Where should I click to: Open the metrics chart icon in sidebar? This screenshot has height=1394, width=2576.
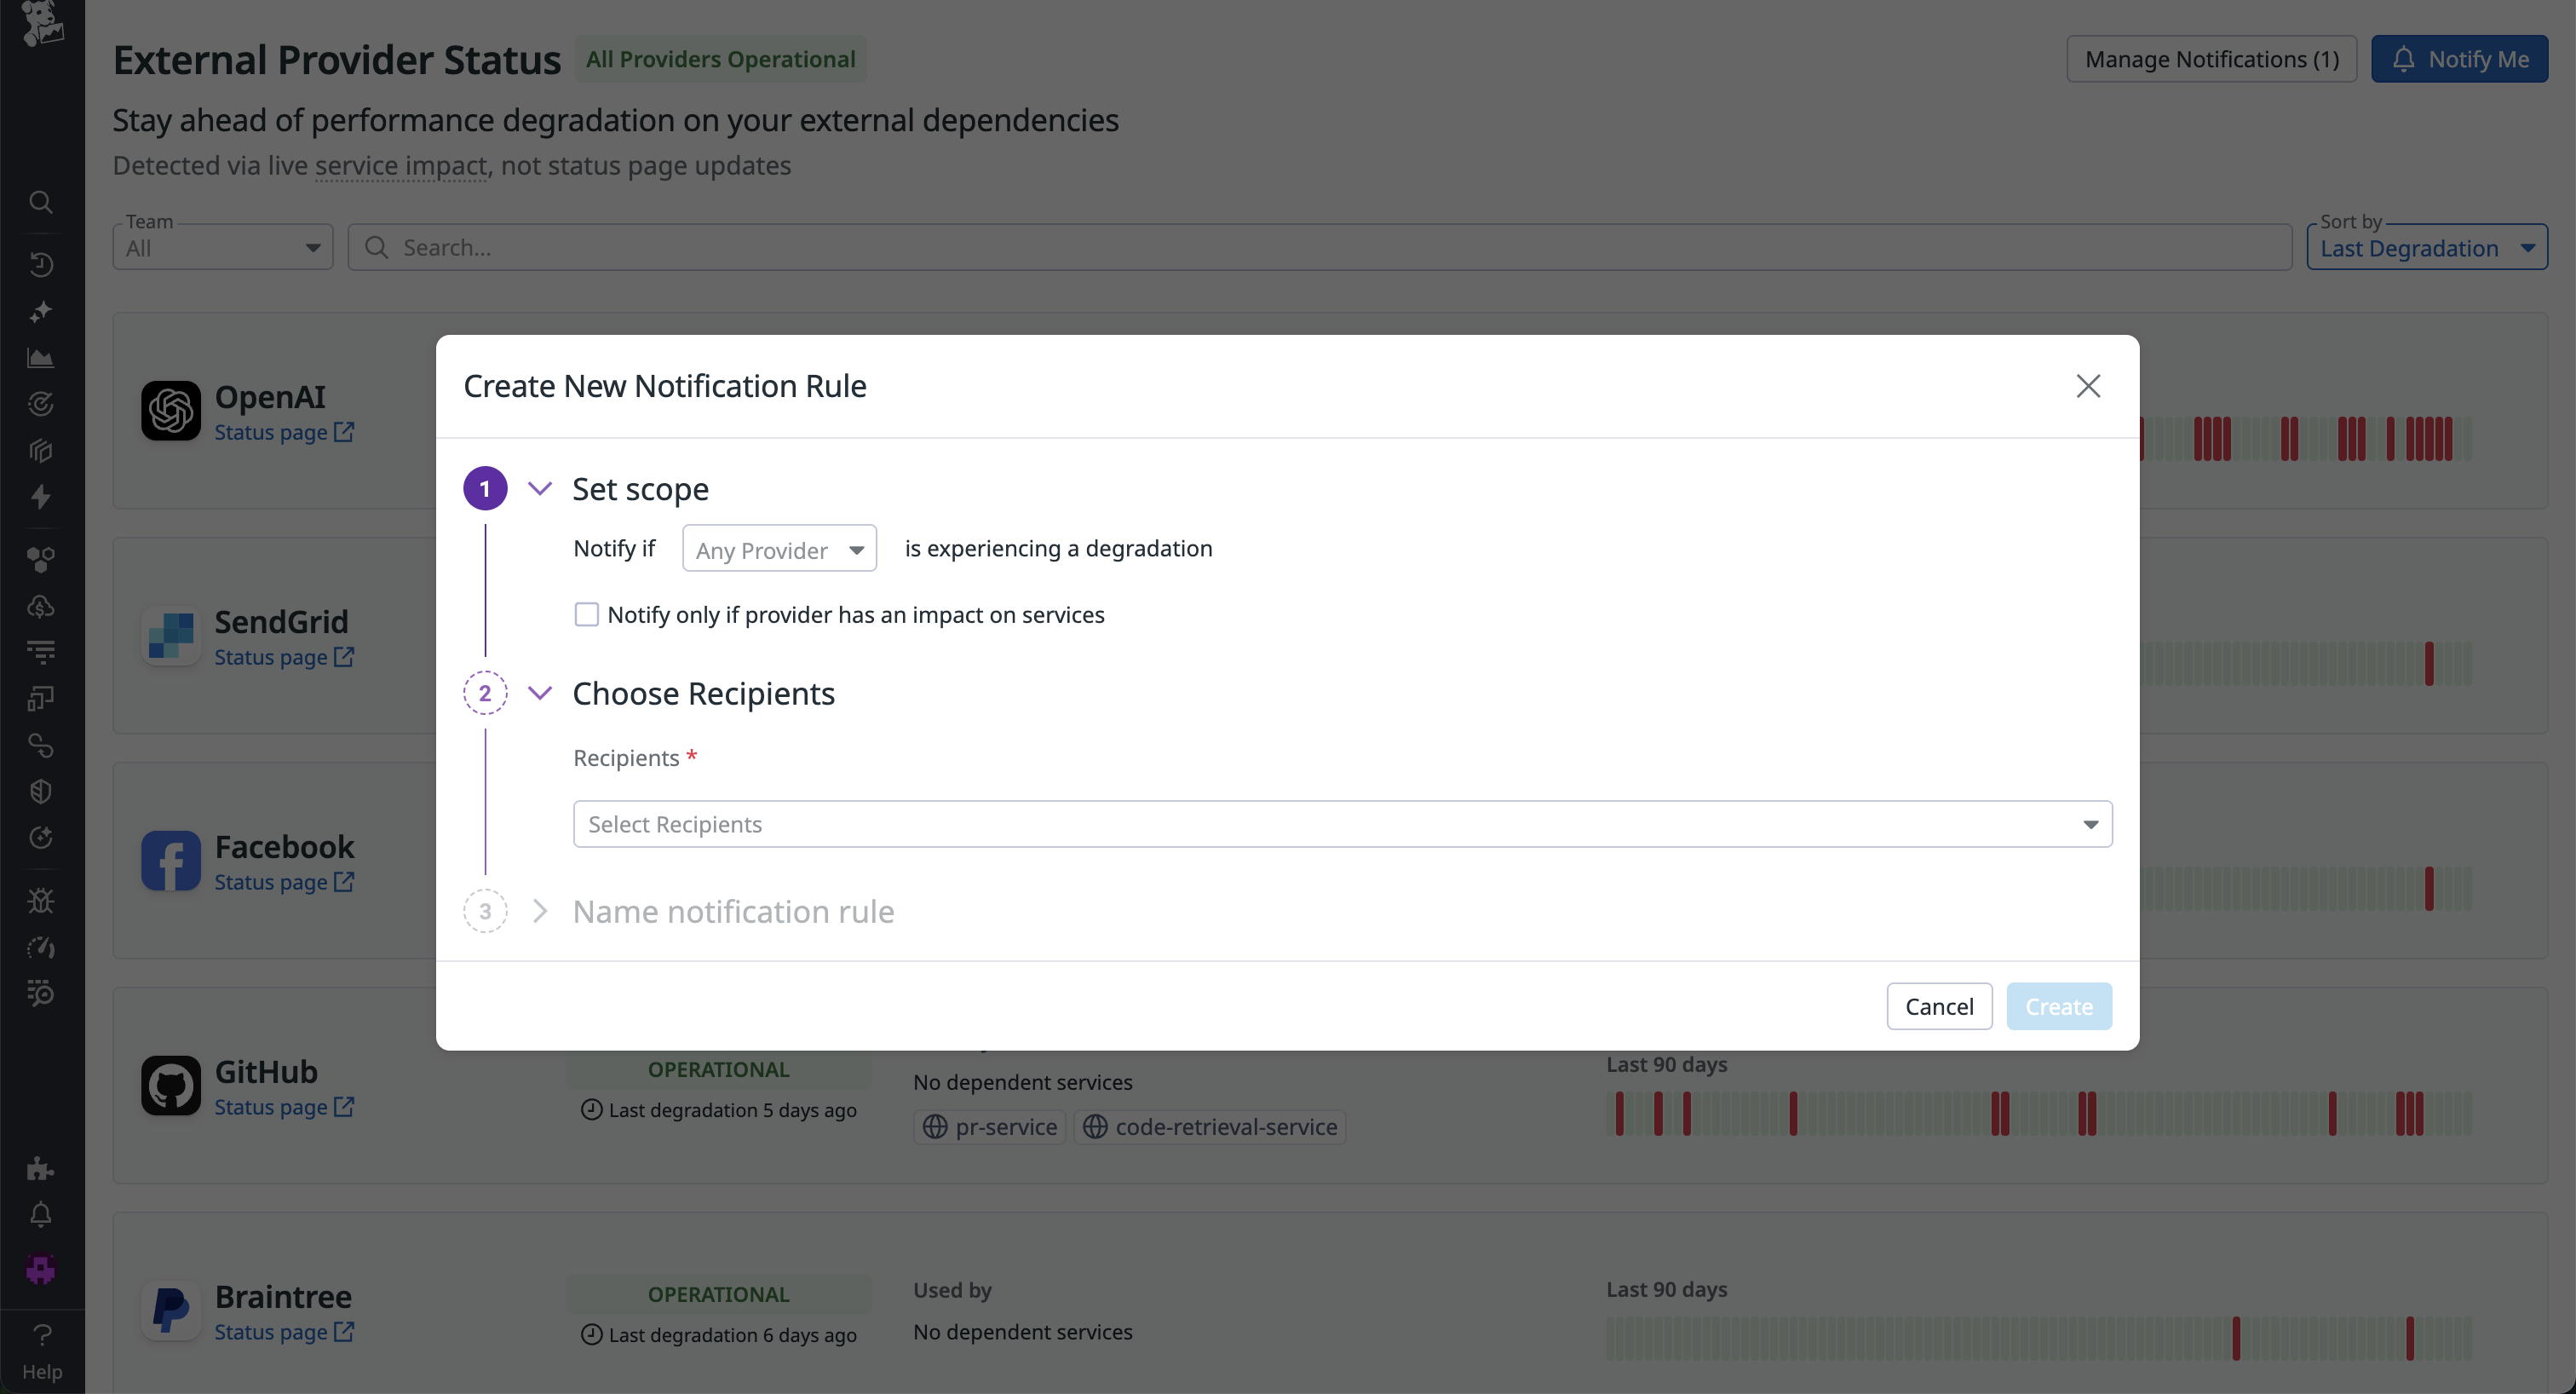[42, 357]
